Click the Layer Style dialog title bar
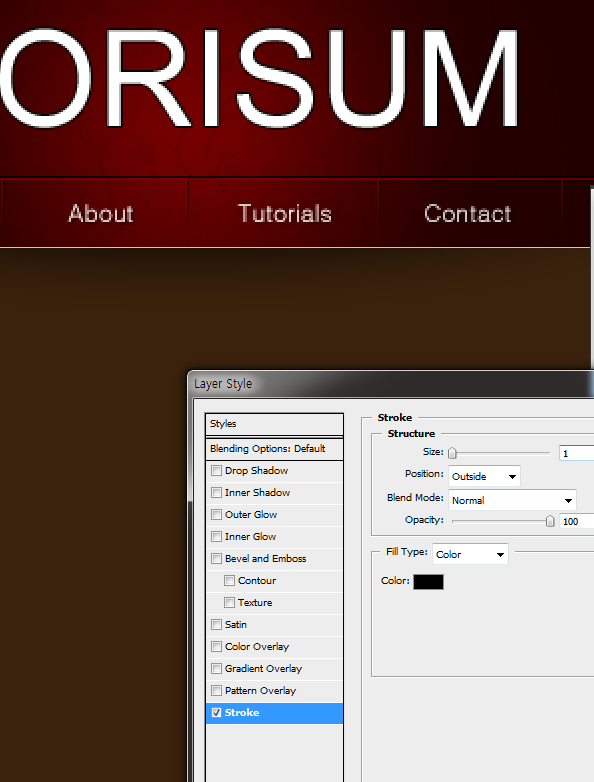This screenshot has height=782, width=594. [392, 384]
